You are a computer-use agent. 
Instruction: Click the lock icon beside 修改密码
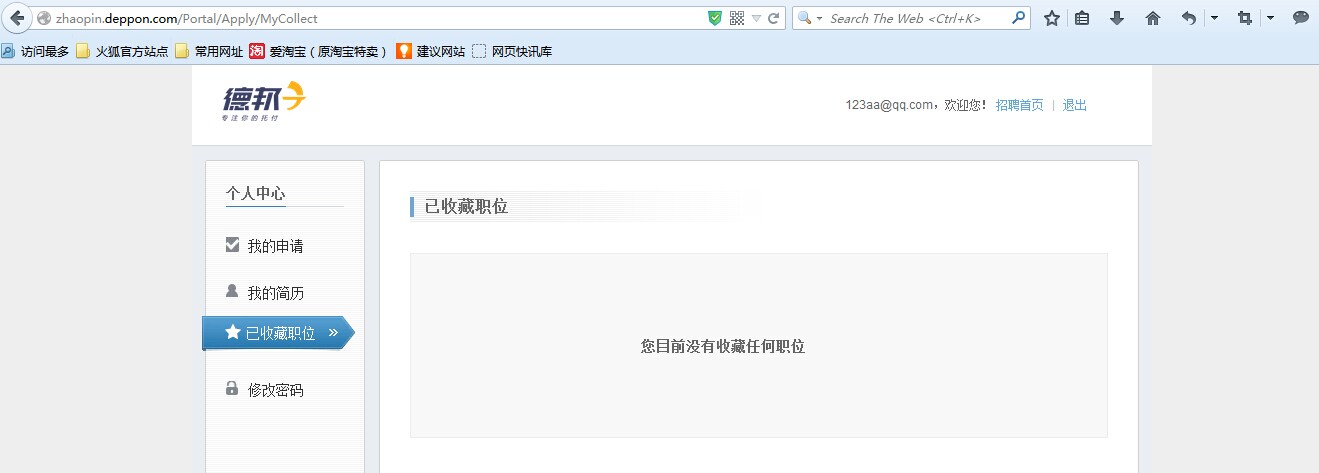tap(232, 388)
